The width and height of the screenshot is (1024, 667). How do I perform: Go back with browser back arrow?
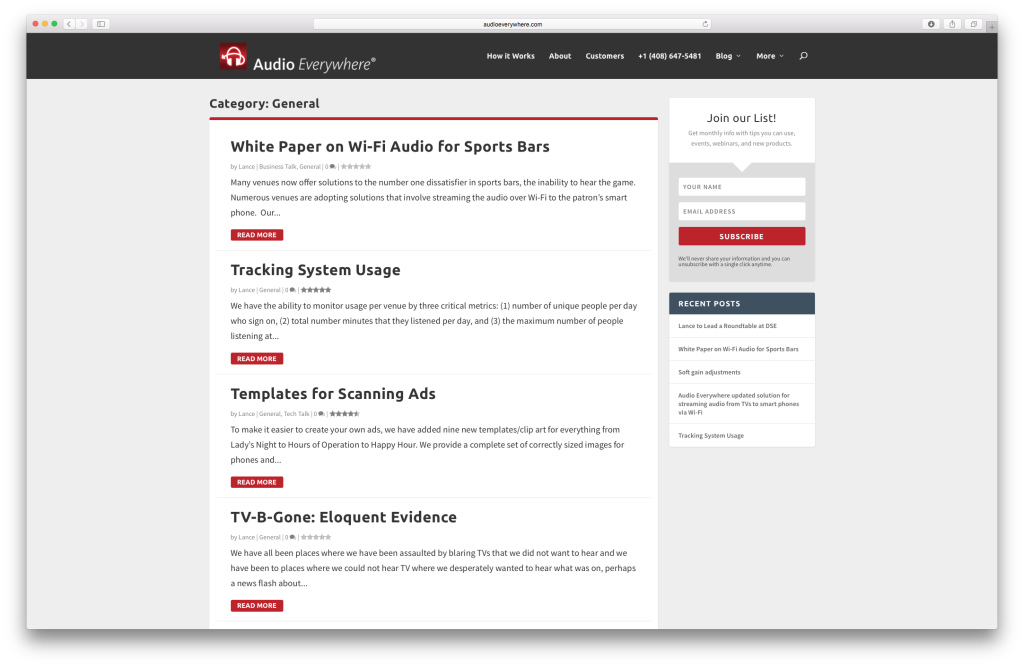(x=69, y=24)
